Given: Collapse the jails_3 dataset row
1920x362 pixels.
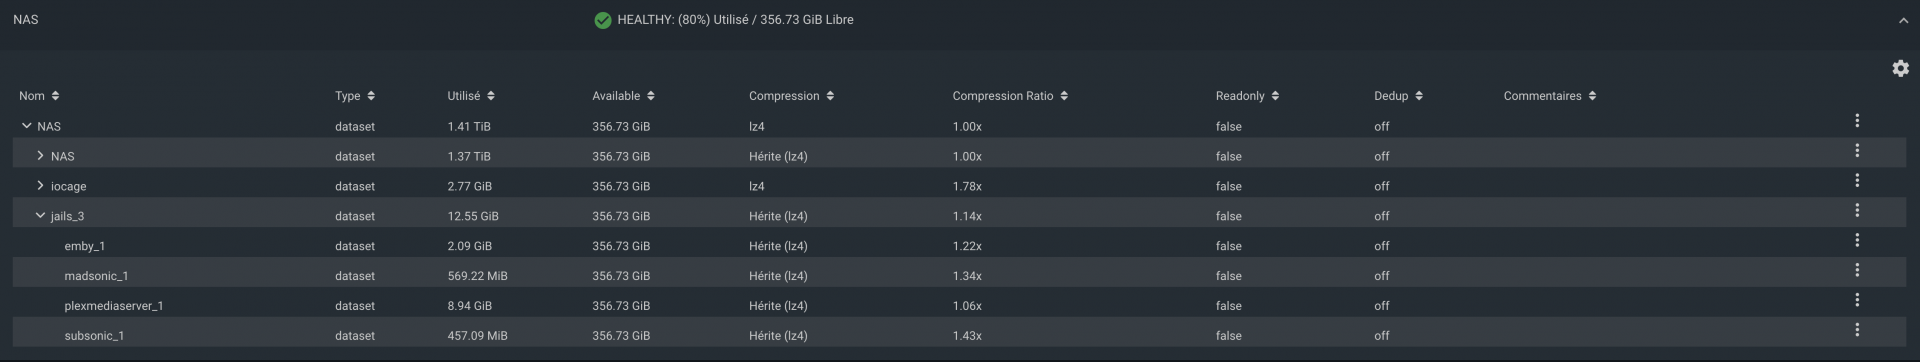Looking at the screenshot, I should [x=40, y=216].
